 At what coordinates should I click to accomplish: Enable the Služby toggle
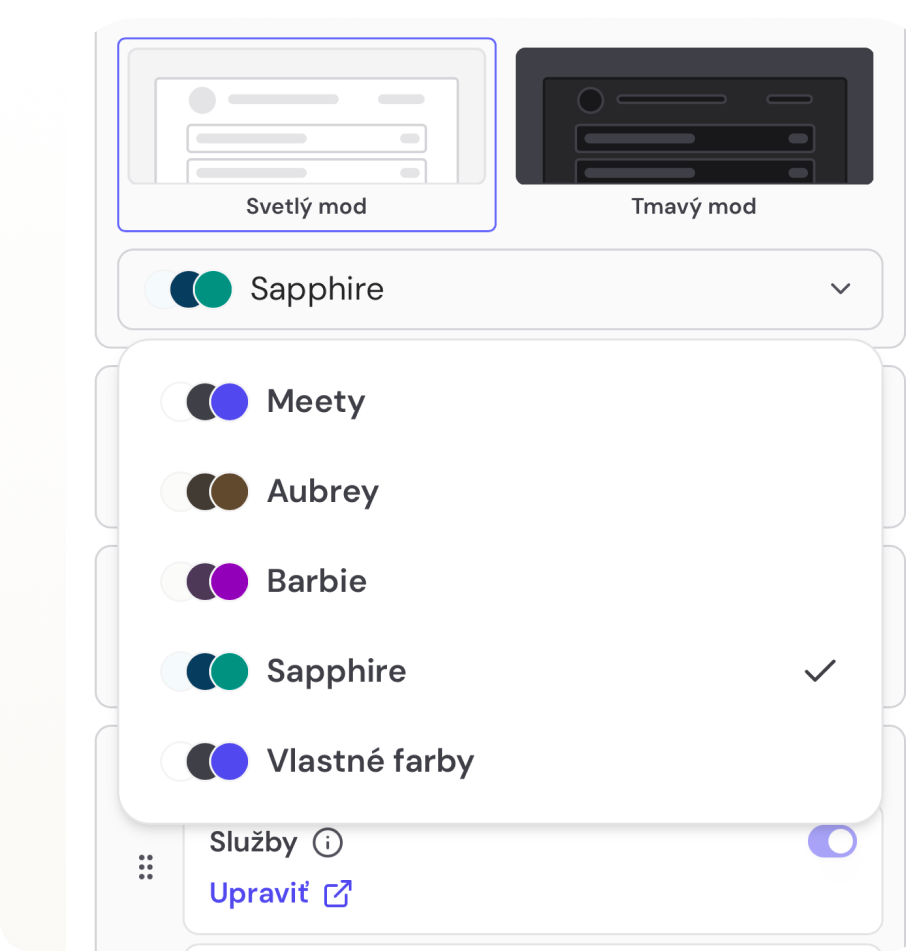(833, 841)
